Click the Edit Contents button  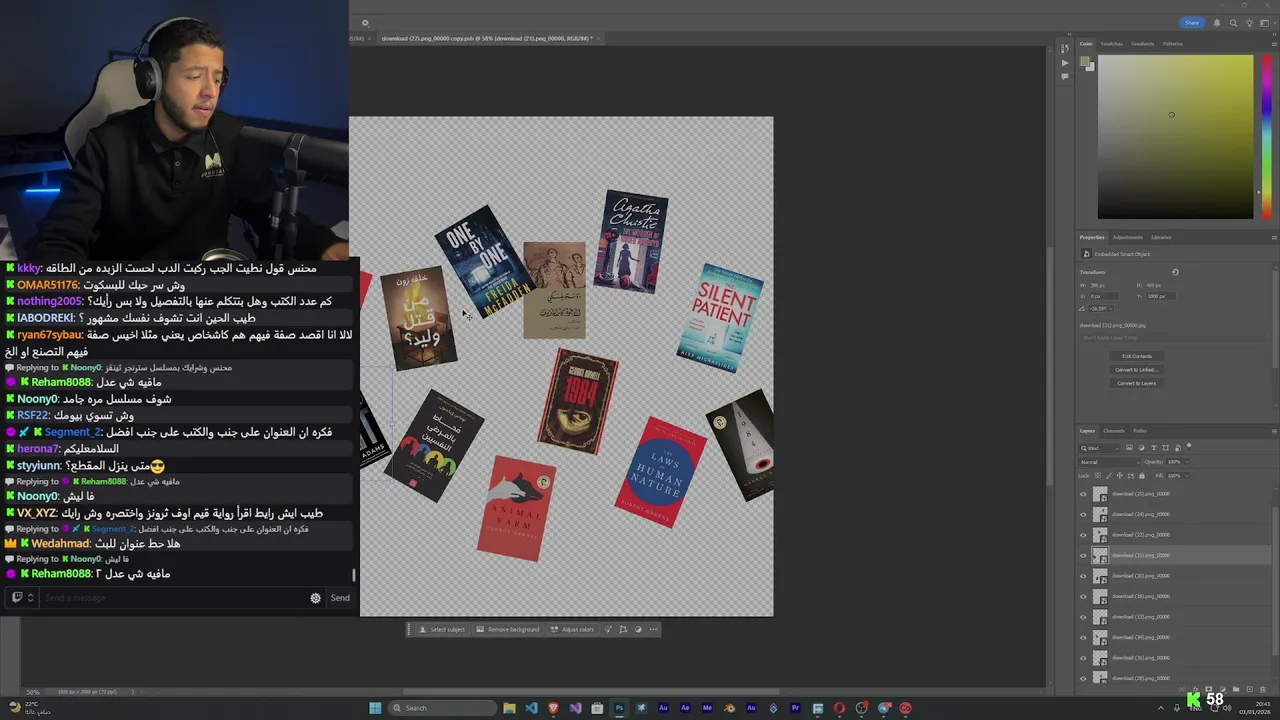[1137, 356]
